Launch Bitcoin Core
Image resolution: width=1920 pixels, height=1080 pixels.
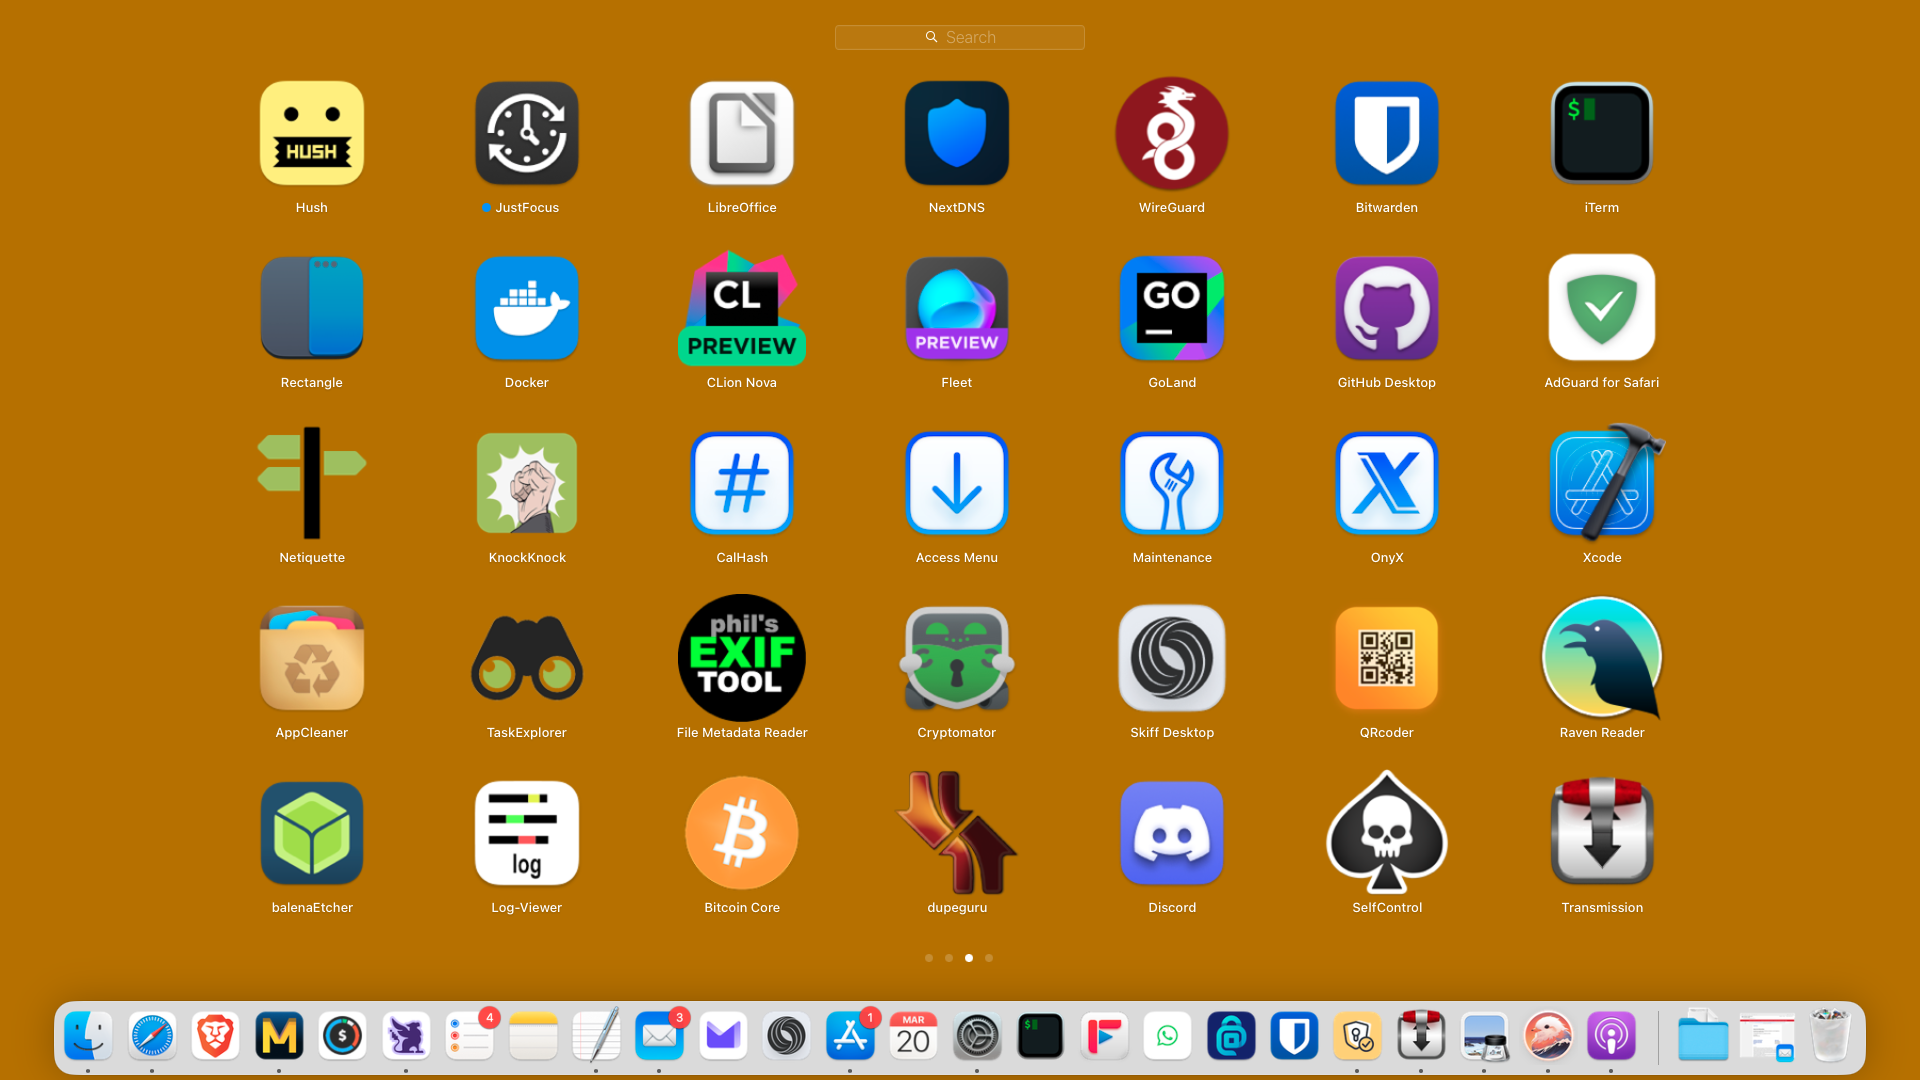(742, 833)
